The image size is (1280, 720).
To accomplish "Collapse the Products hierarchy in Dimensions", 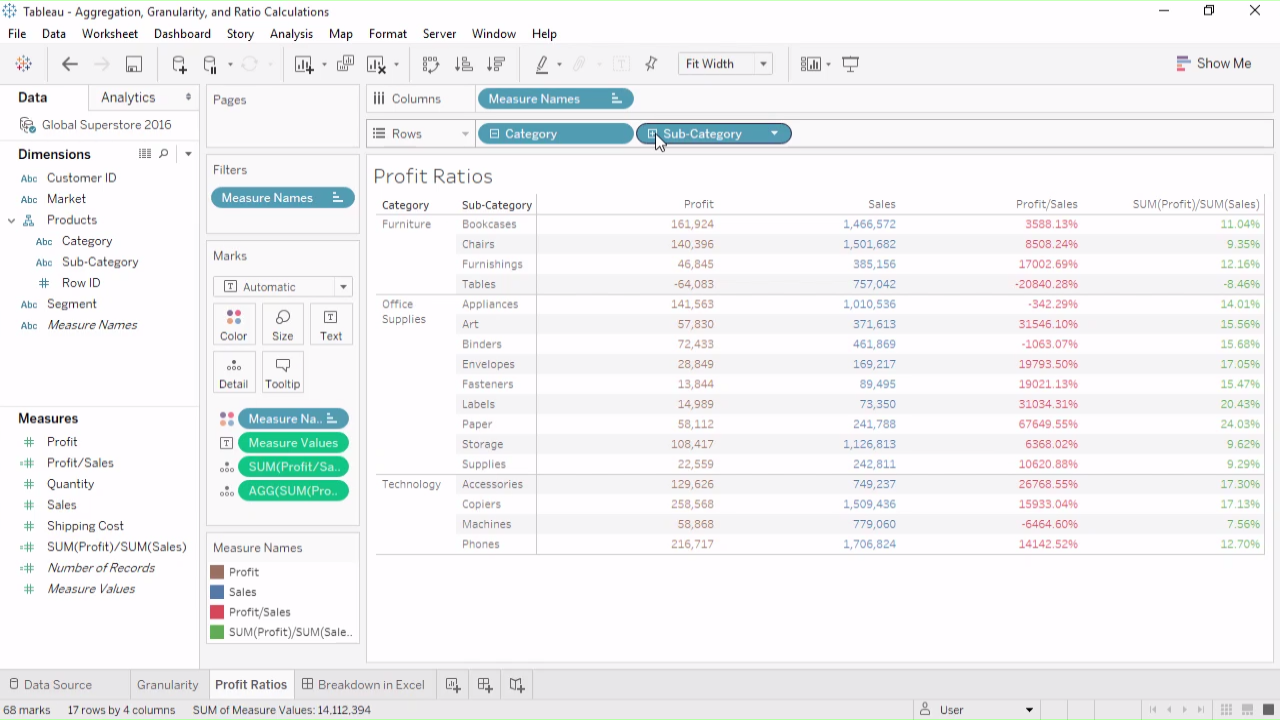I will [12, 220].
